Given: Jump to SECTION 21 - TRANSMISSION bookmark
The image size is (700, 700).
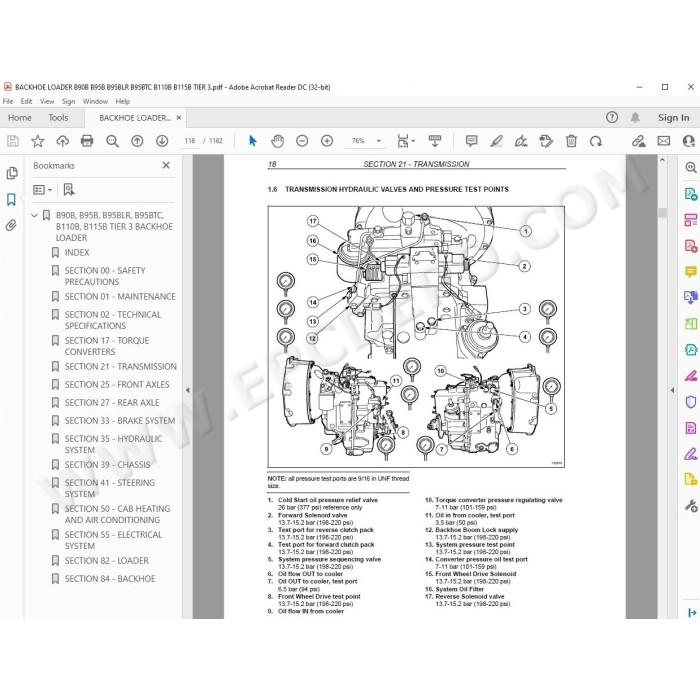Looking at the screenshot, I should 121,367.
